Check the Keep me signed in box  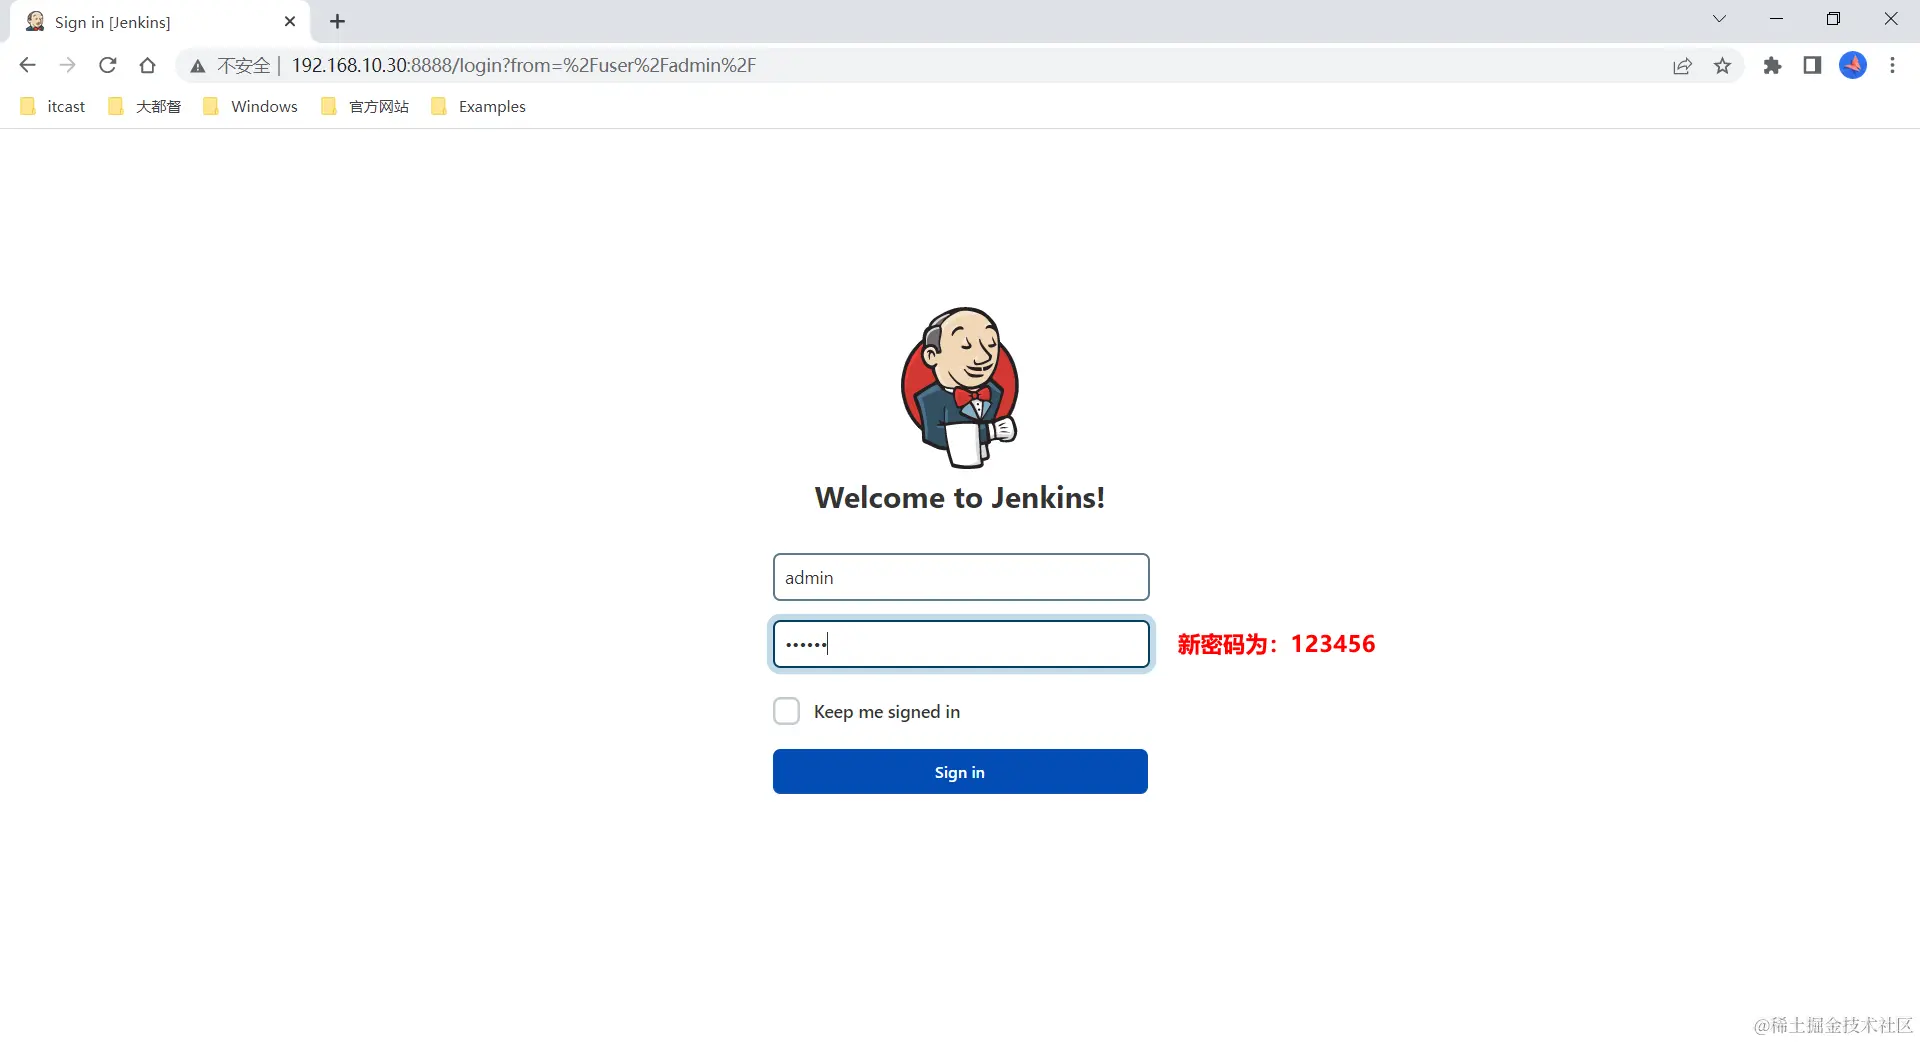786,711
